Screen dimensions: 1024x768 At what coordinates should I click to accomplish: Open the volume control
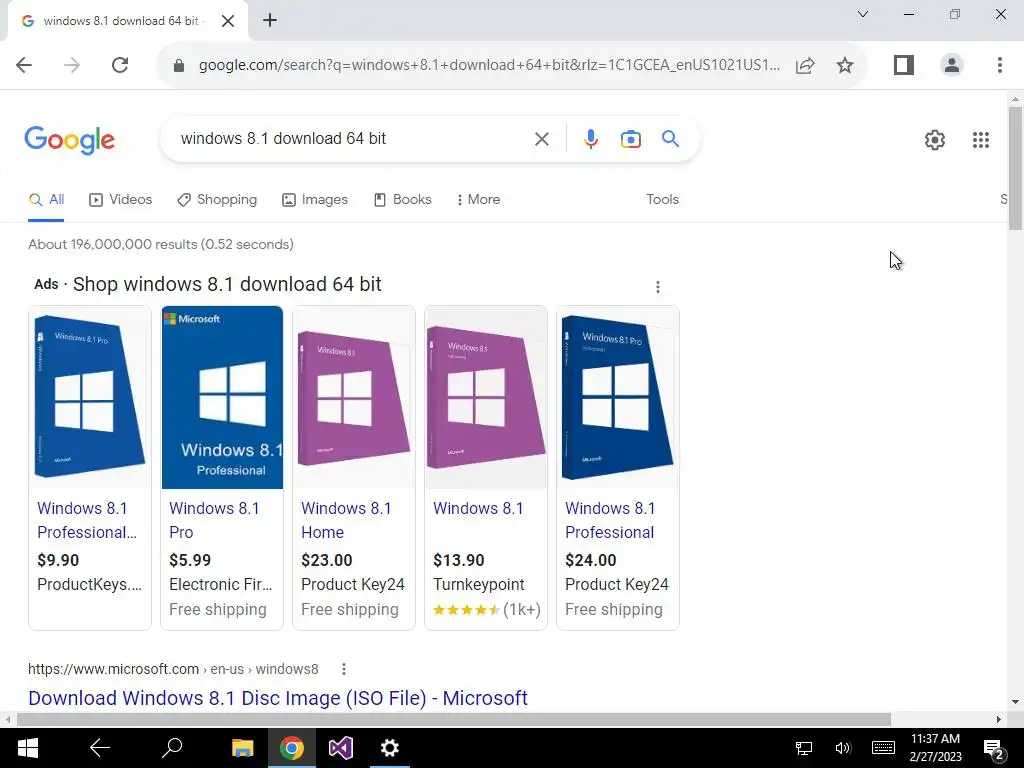(x=842, y=748)
